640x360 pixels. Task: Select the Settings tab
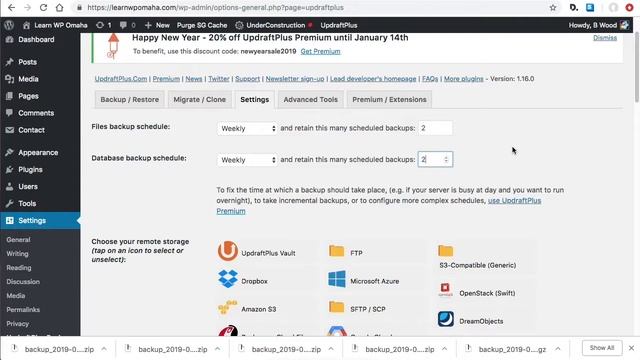pyautogui.click(x=254, y=100)
